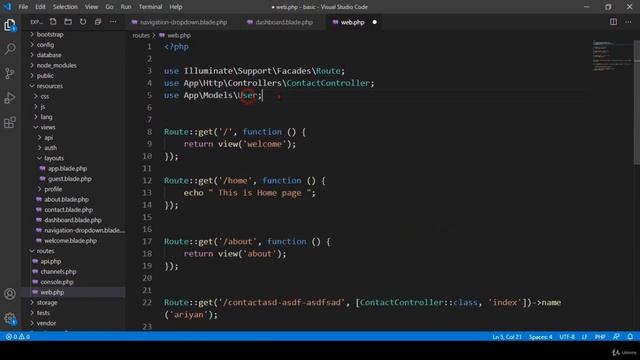Click web.php in the breadcrumb

(179, 36)
